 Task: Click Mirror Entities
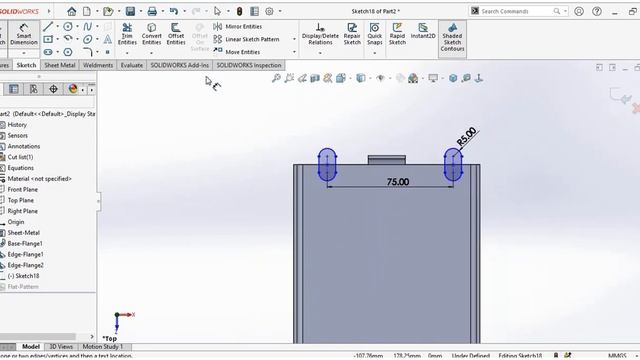(238, 27)
